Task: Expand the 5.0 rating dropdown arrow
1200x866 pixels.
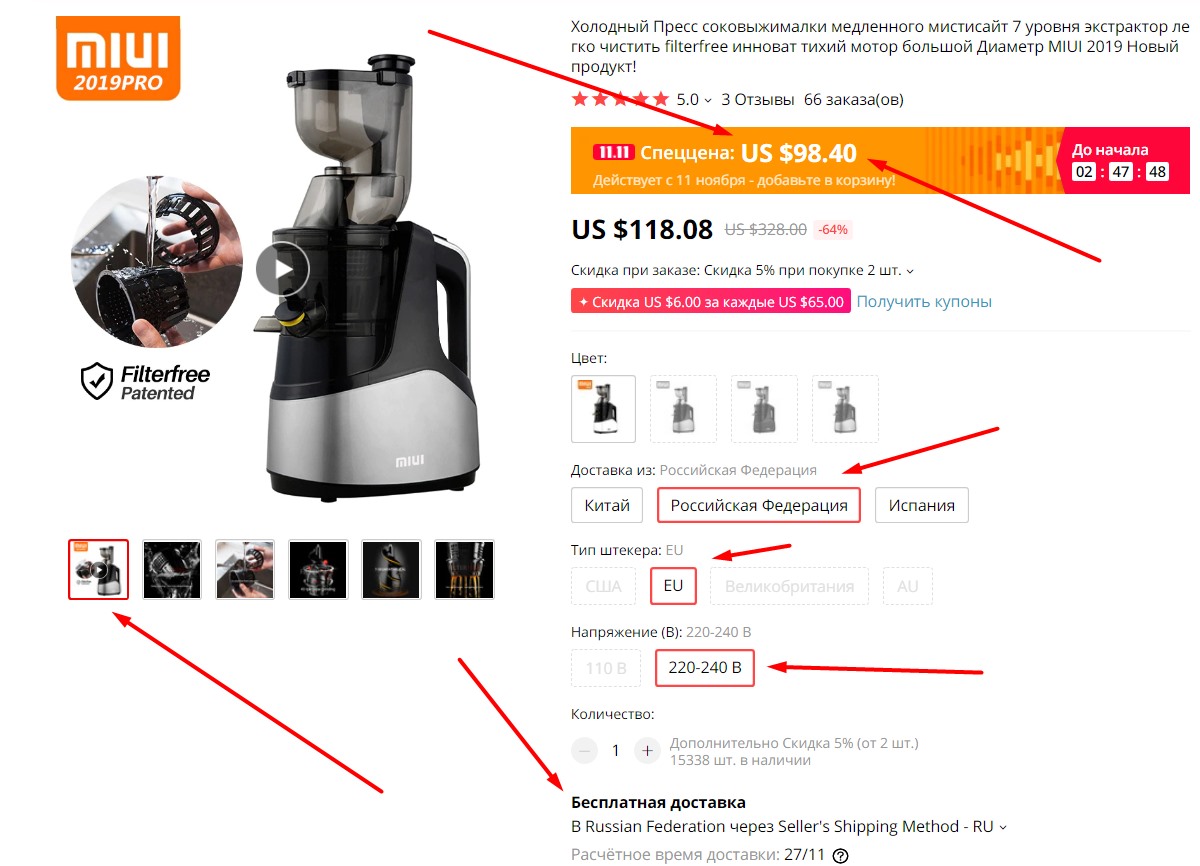Action: tap(708, 100)
